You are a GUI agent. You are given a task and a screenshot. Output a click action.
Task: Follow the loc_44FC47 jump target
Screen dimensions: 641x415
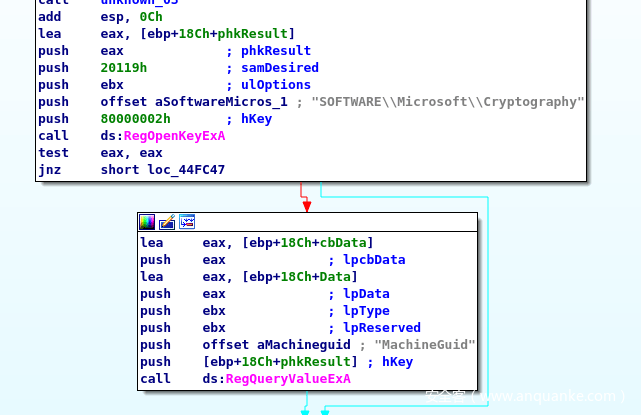186,170
